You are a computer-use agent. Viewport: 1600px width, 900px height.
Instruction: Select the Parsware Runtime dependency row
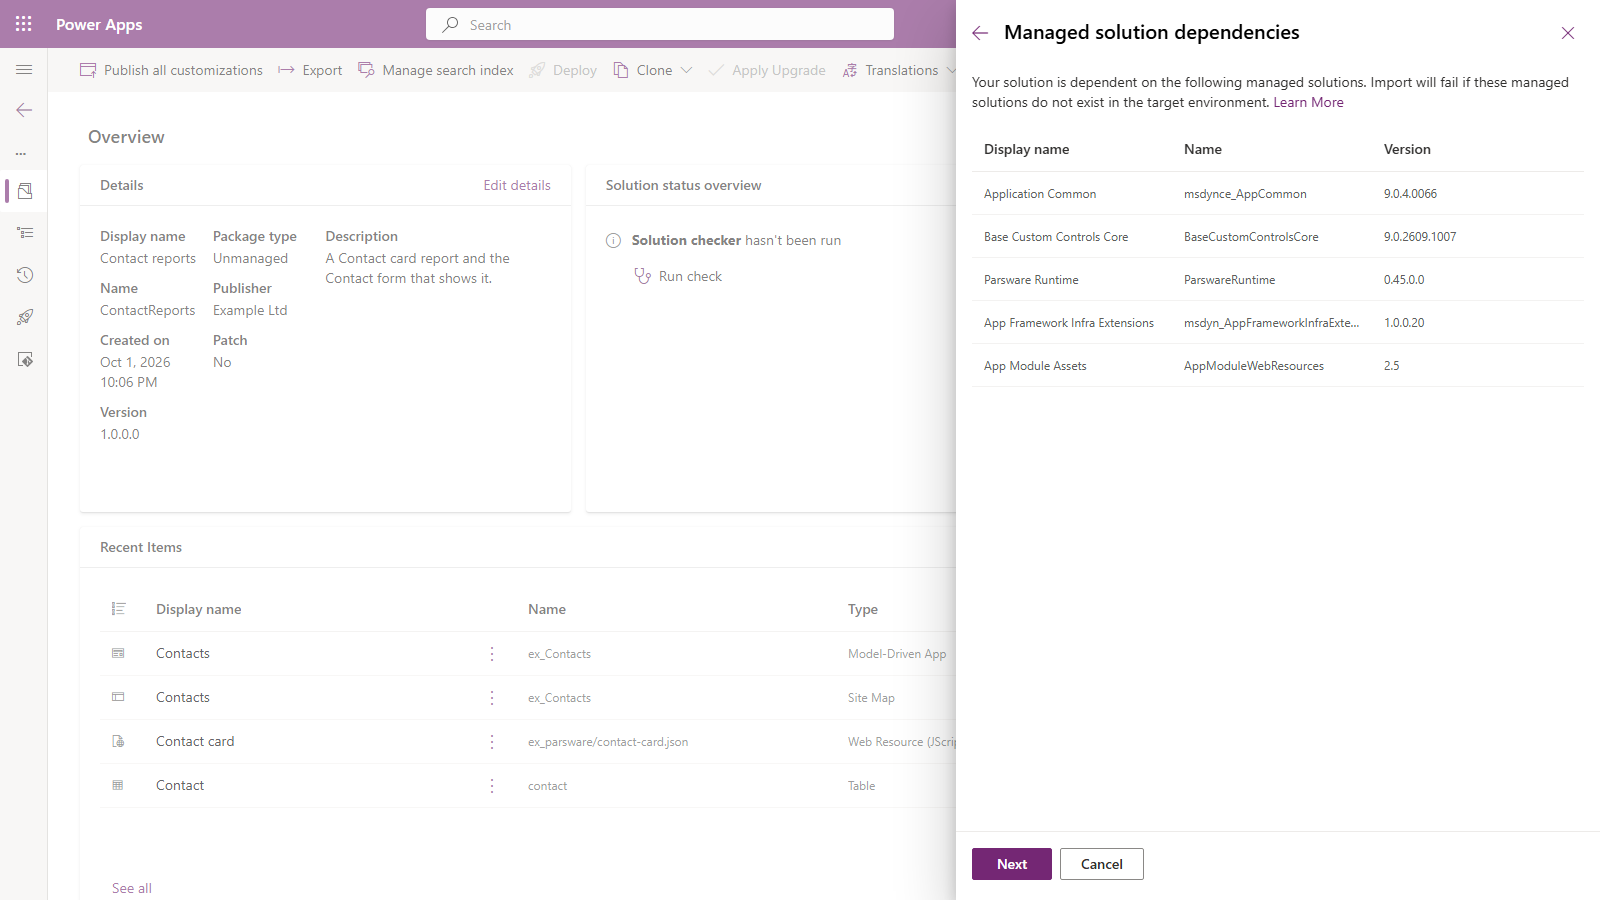[x=1278, y=280]
